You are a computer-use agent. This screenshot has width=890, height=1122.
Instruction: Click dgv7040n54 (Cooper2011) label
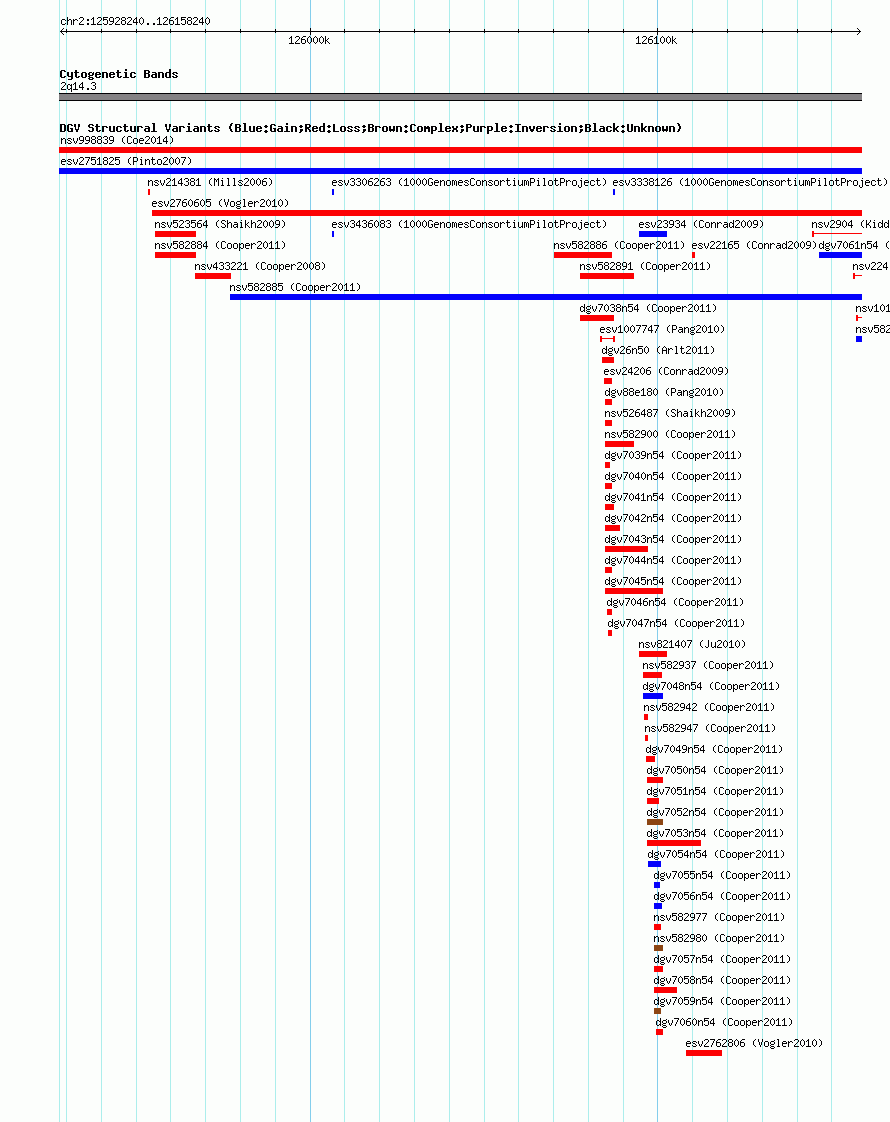pyautogui.click(x=673, y=476)
